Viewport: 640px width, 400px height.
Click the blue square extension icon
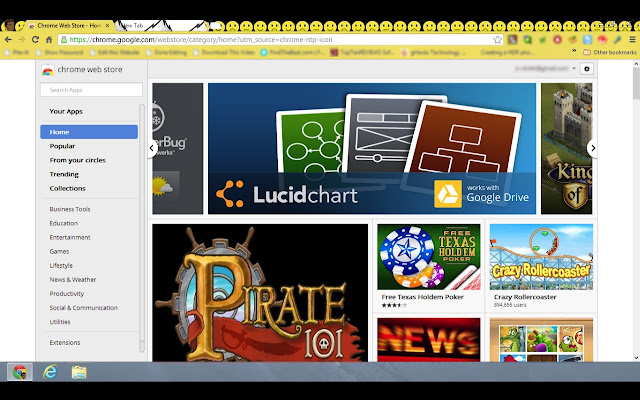[x=587, y=40]
